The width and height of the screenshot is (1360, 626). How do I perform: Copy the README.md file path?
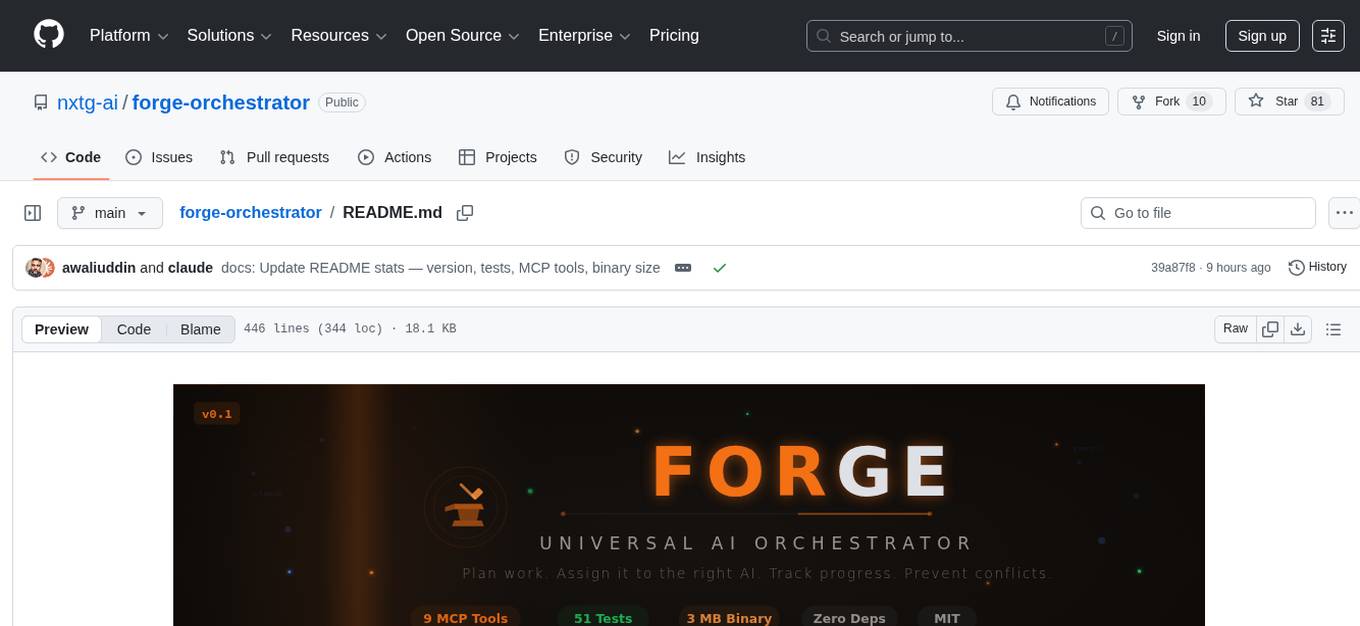(464, 212)
